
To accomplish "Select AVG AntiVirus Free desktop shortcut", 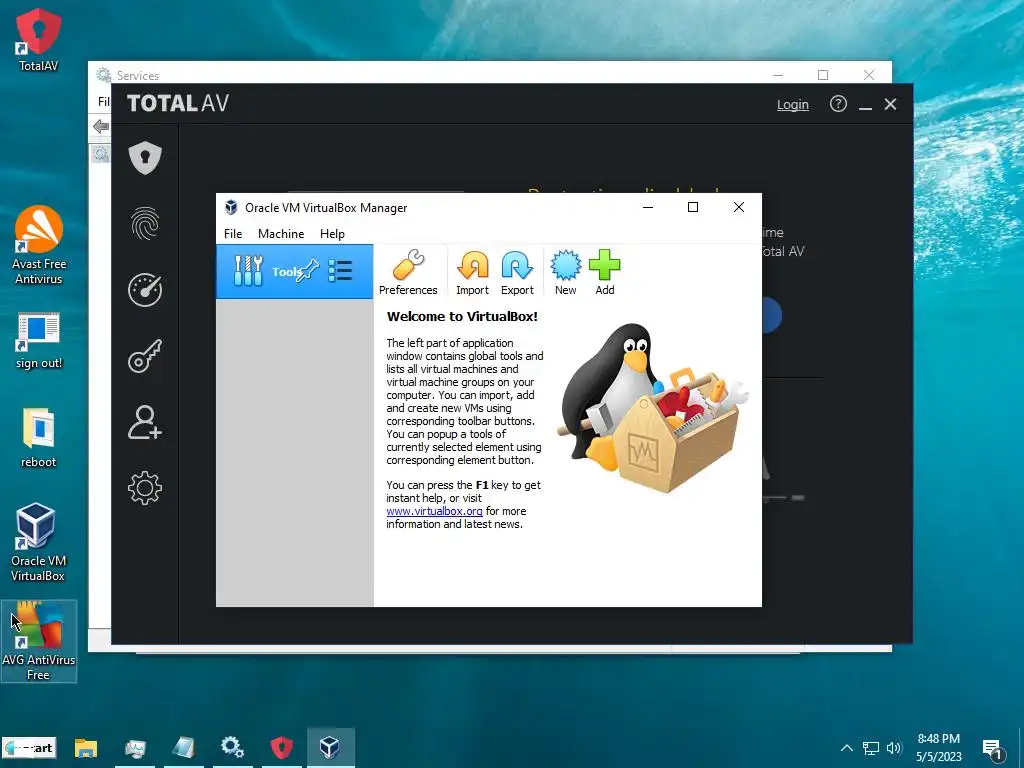I will (39, 641).
